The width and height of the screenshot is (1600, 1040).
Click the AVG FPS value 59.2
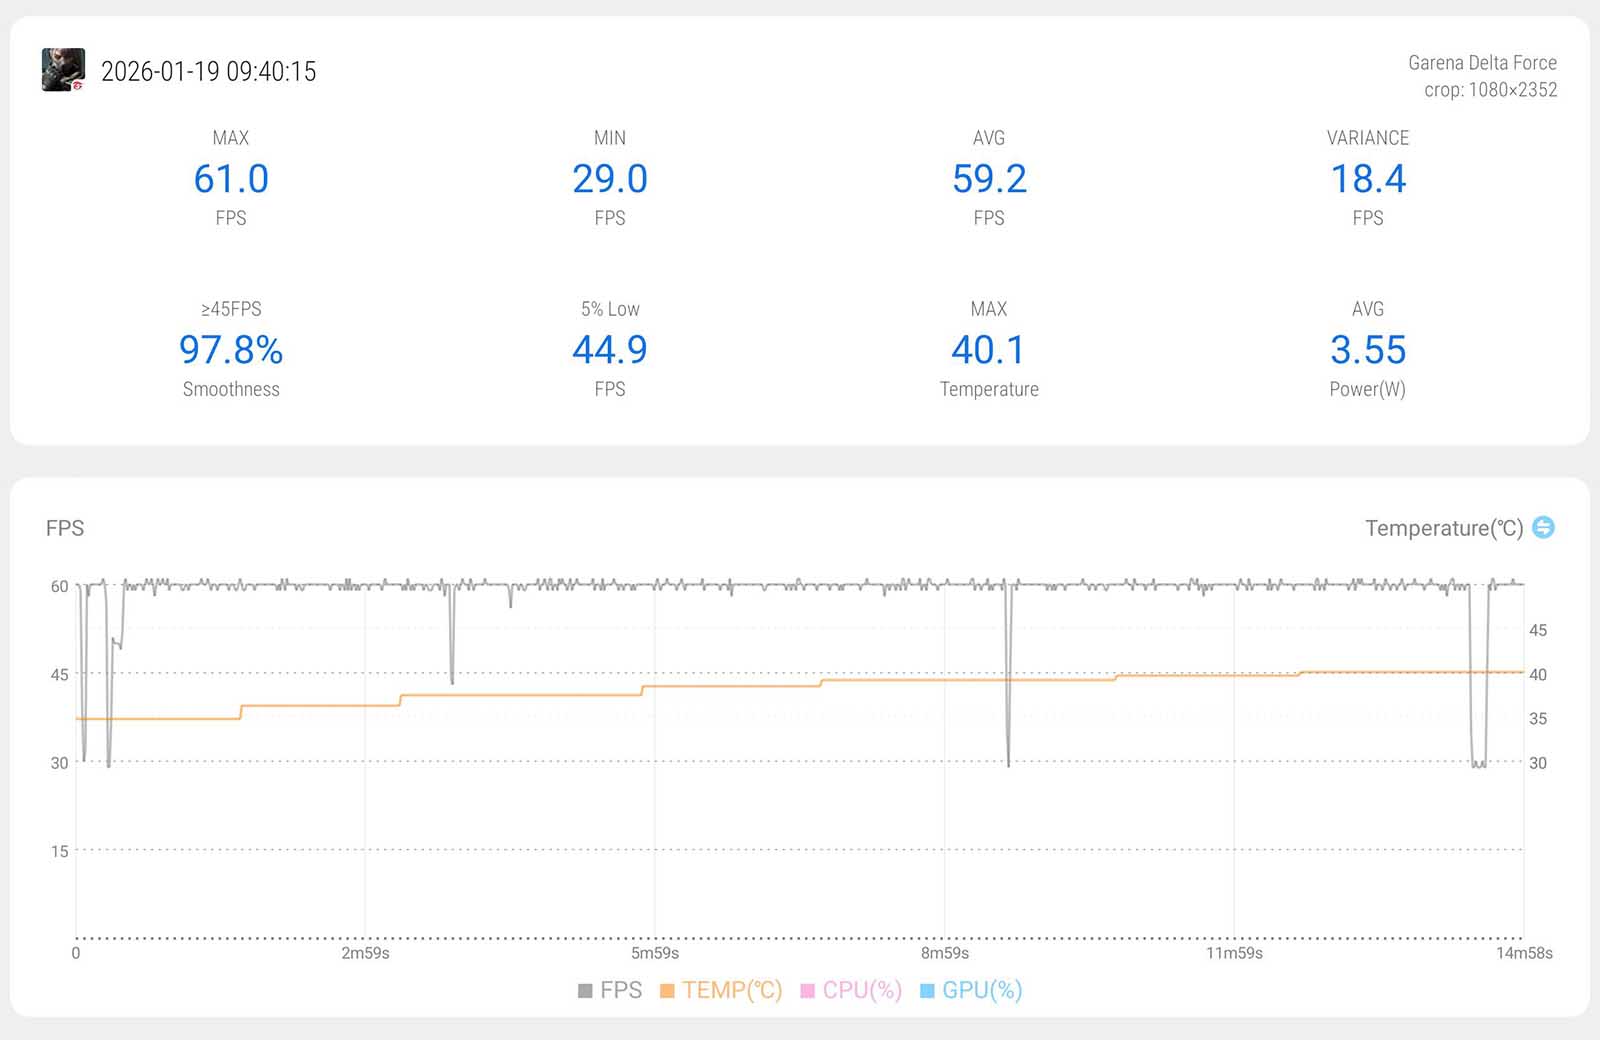(x=989, y=179)
